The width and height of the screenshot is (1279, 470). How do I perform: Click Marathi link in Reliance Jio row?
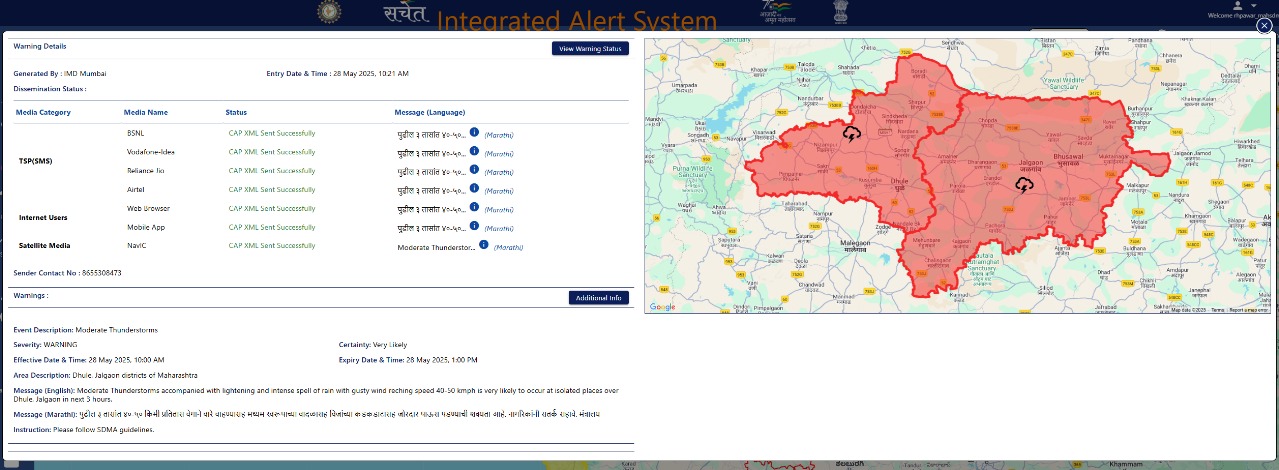point(499,172)
